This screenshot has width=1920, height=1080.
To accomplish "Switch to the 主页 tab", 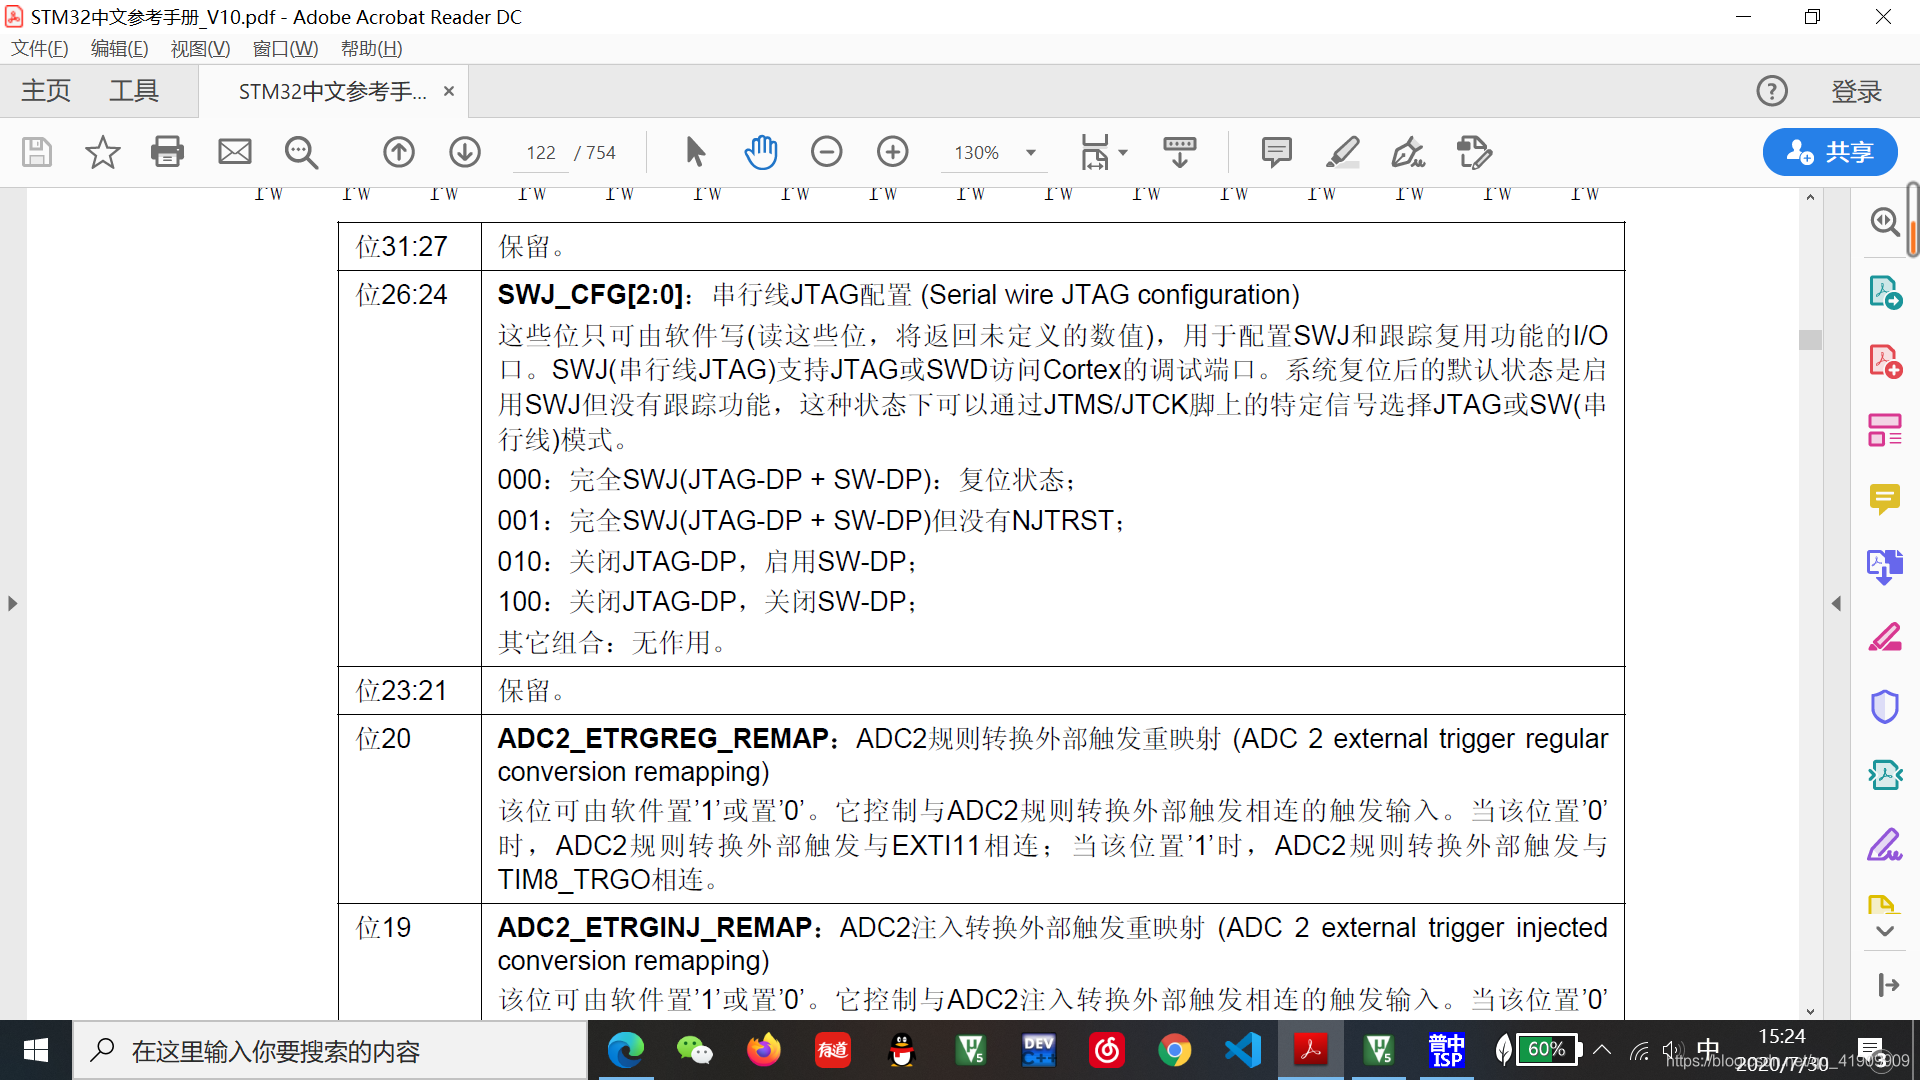I will point(46,91).
